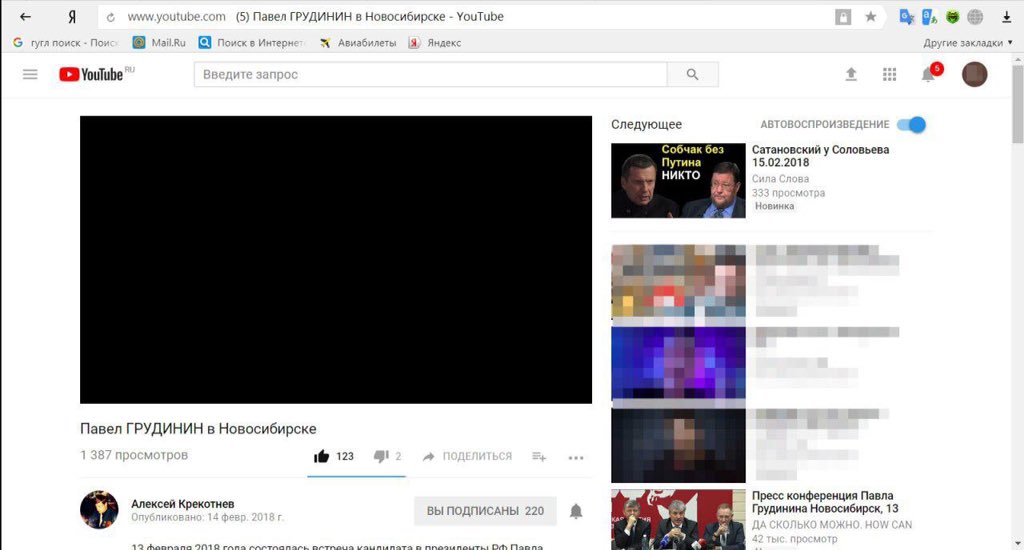The image size is (1024, 550).
Task: Open the YouTube hamburger guide menu
Action: click(30, 75)
